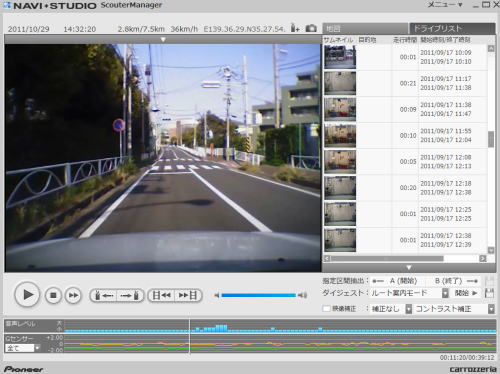Click the E139.36.29.N35.27.54 coordinates readout
This screenshot has height=374, width=500.
[244, 29]
